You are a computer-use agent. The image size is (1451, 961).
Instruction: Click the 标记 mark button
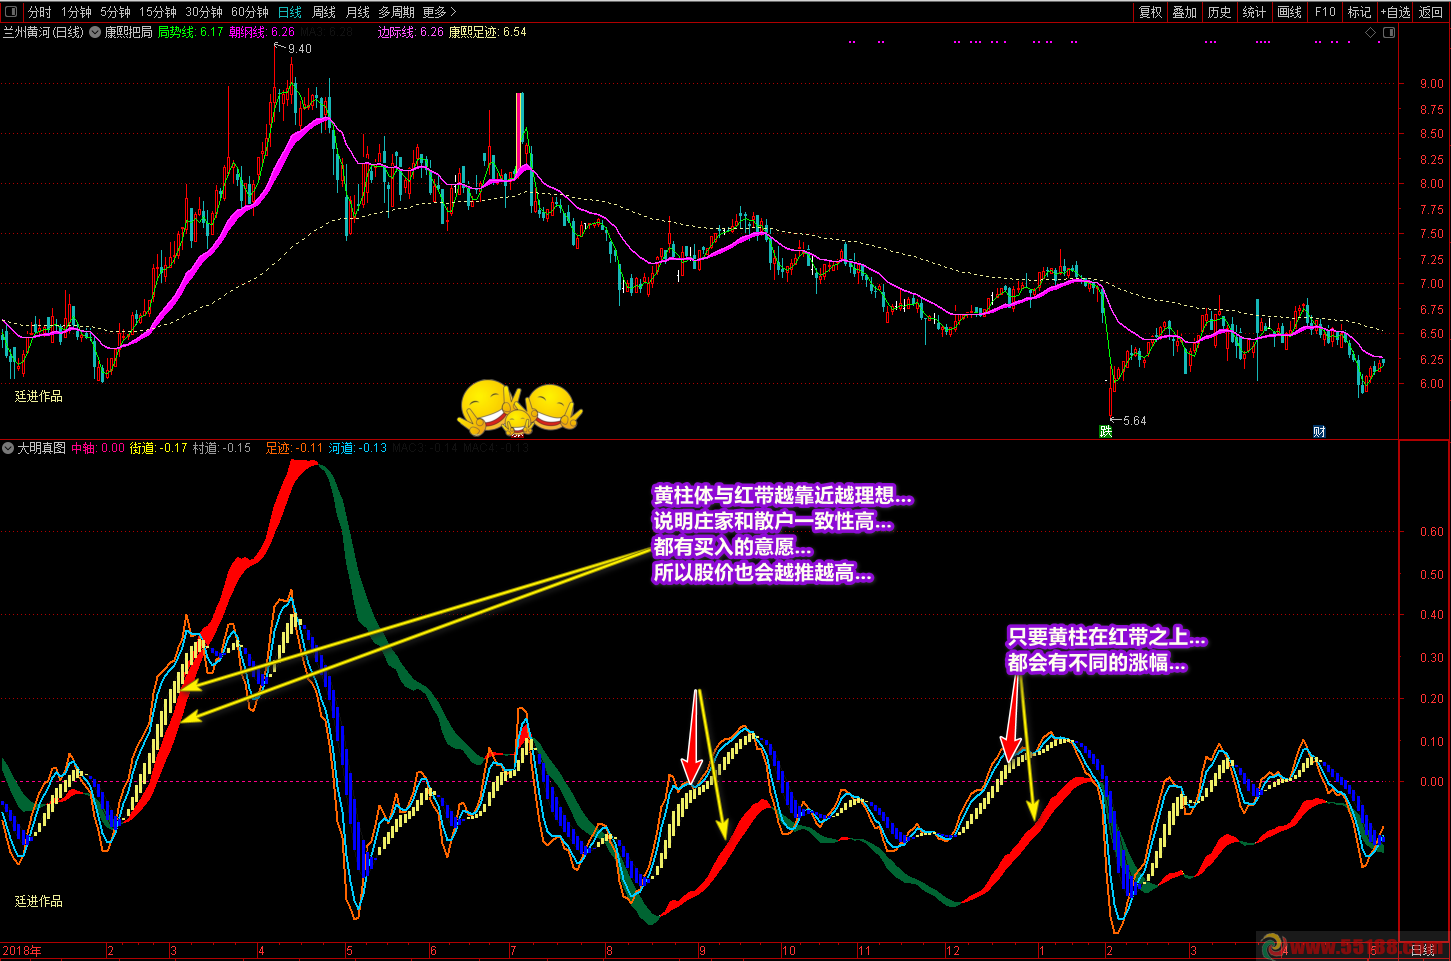point(1359,12)
